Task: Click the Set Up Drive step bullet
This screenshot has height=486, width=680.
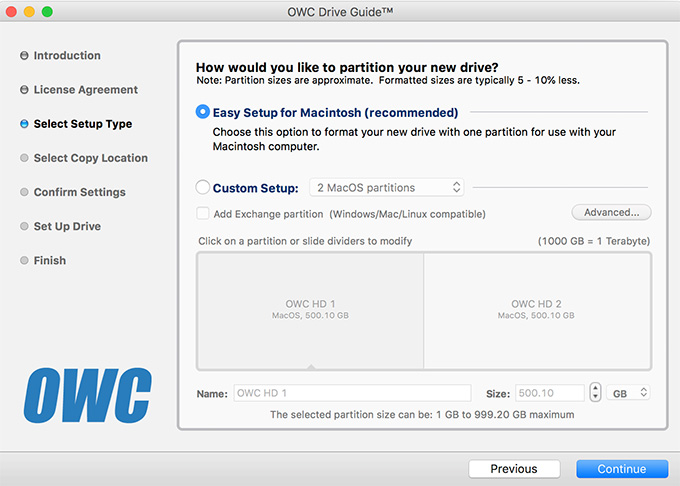Action: coord(24,226)
